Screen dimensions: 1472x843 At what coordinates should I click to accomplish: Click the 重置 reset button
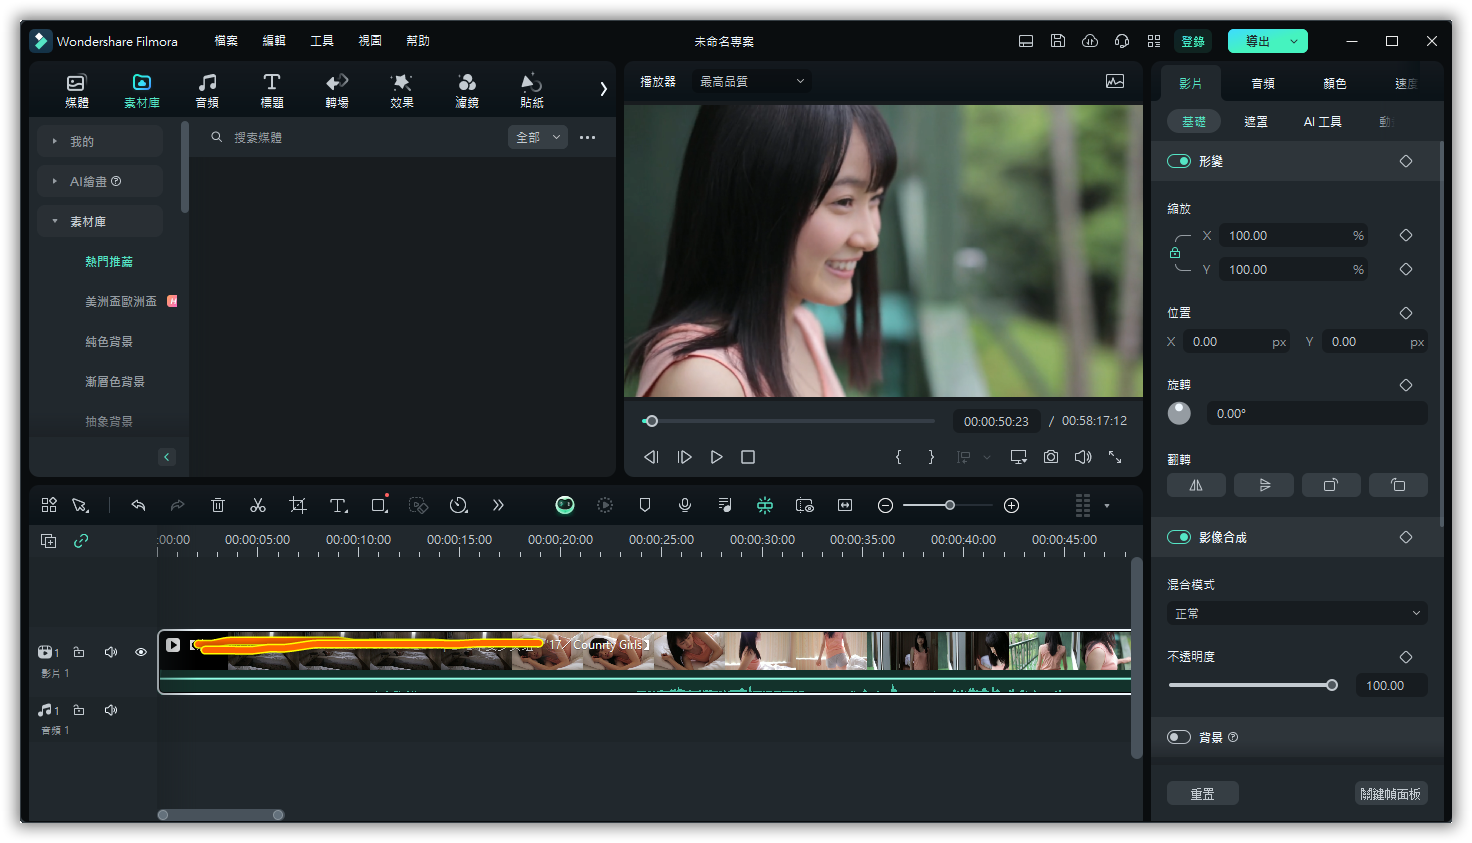click(x=1203, y=793)
